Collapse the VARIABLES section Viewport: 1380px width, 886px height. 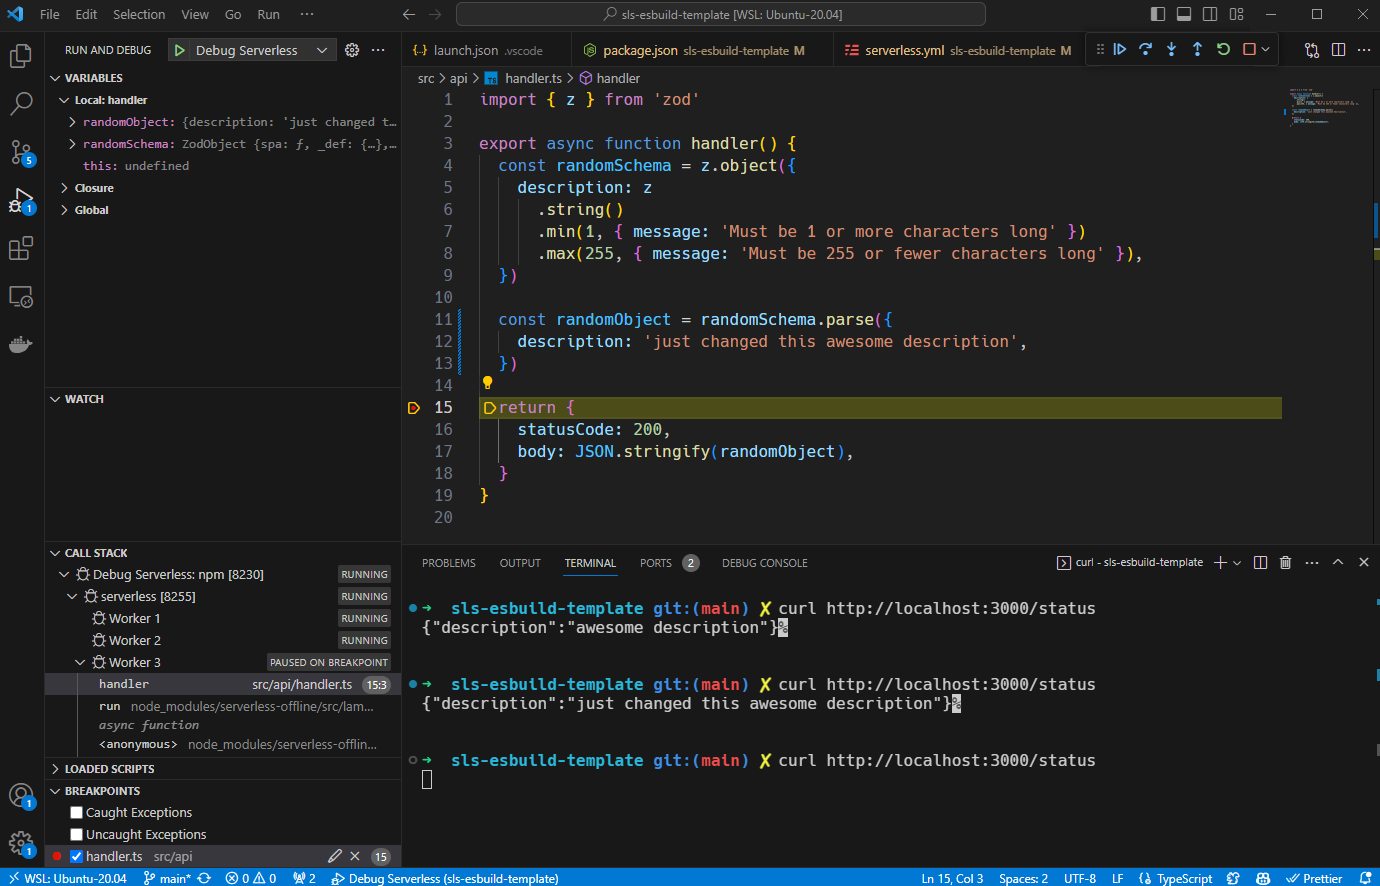(x=223, y=78)
